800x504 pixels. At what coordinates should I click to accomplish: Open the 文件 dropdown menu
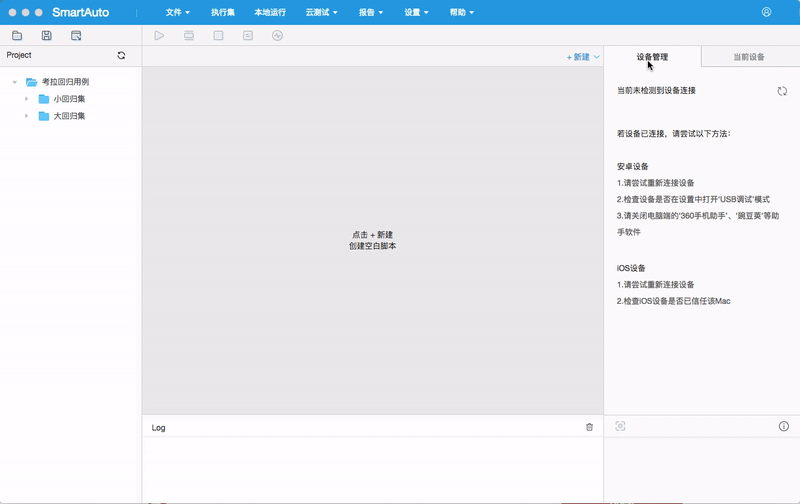coord(178,12)
